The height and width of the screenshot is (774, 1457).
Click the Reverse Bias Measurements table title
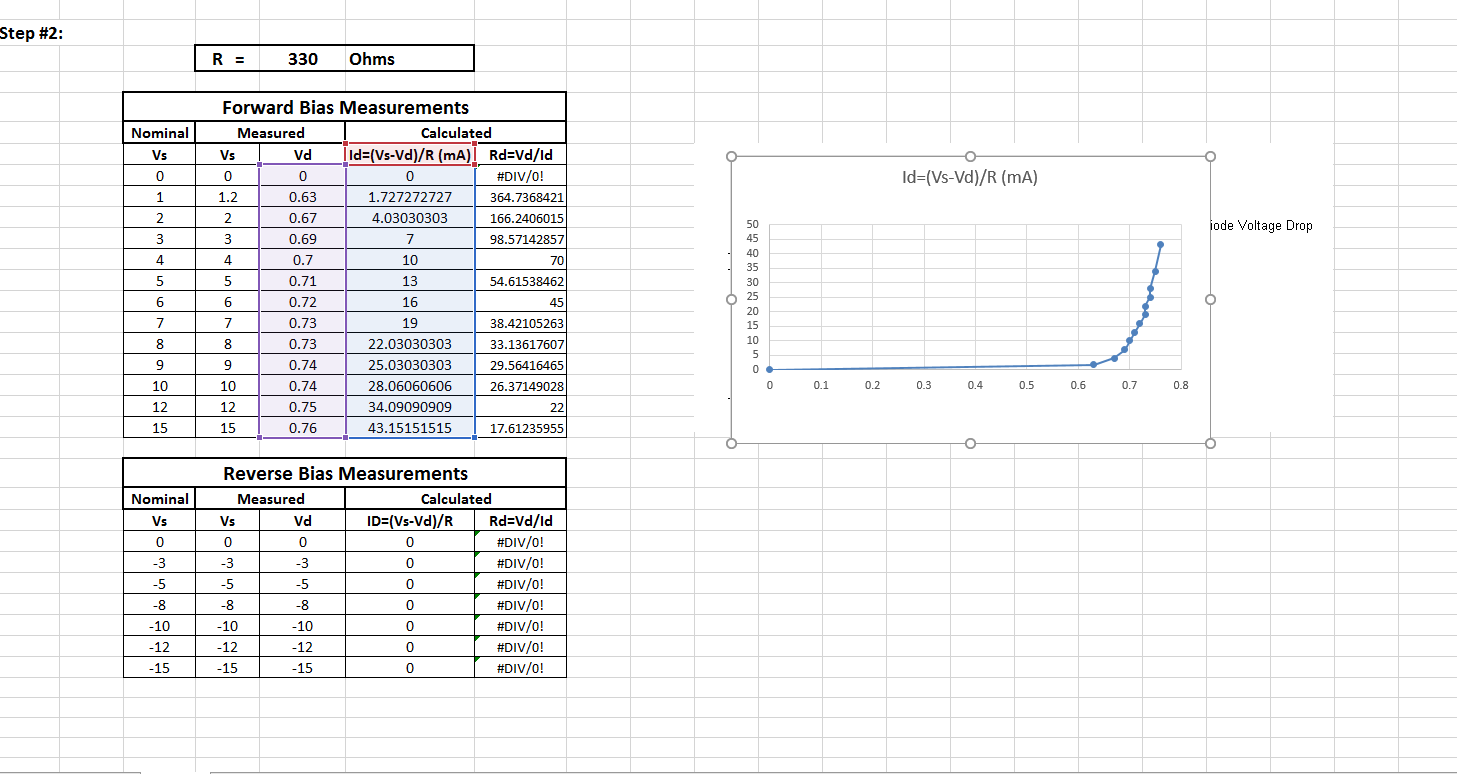[345, 473]
